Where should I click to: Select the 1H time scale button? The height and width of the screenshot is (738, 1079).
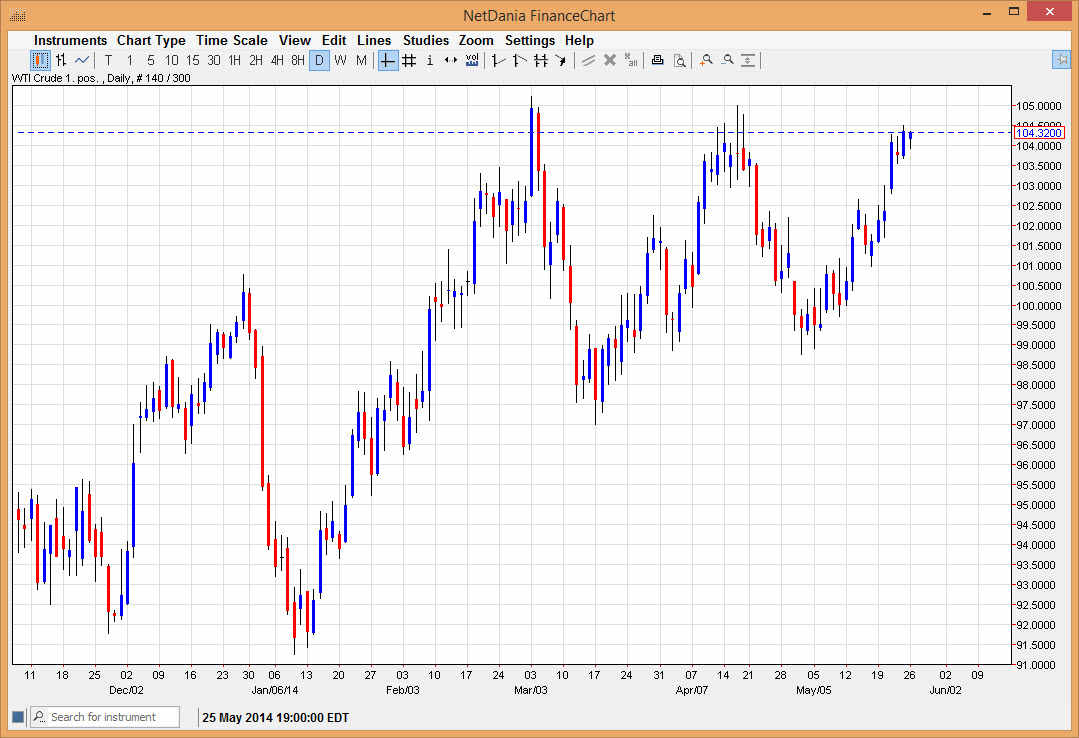pyautogui.click(x=235, y=60)
